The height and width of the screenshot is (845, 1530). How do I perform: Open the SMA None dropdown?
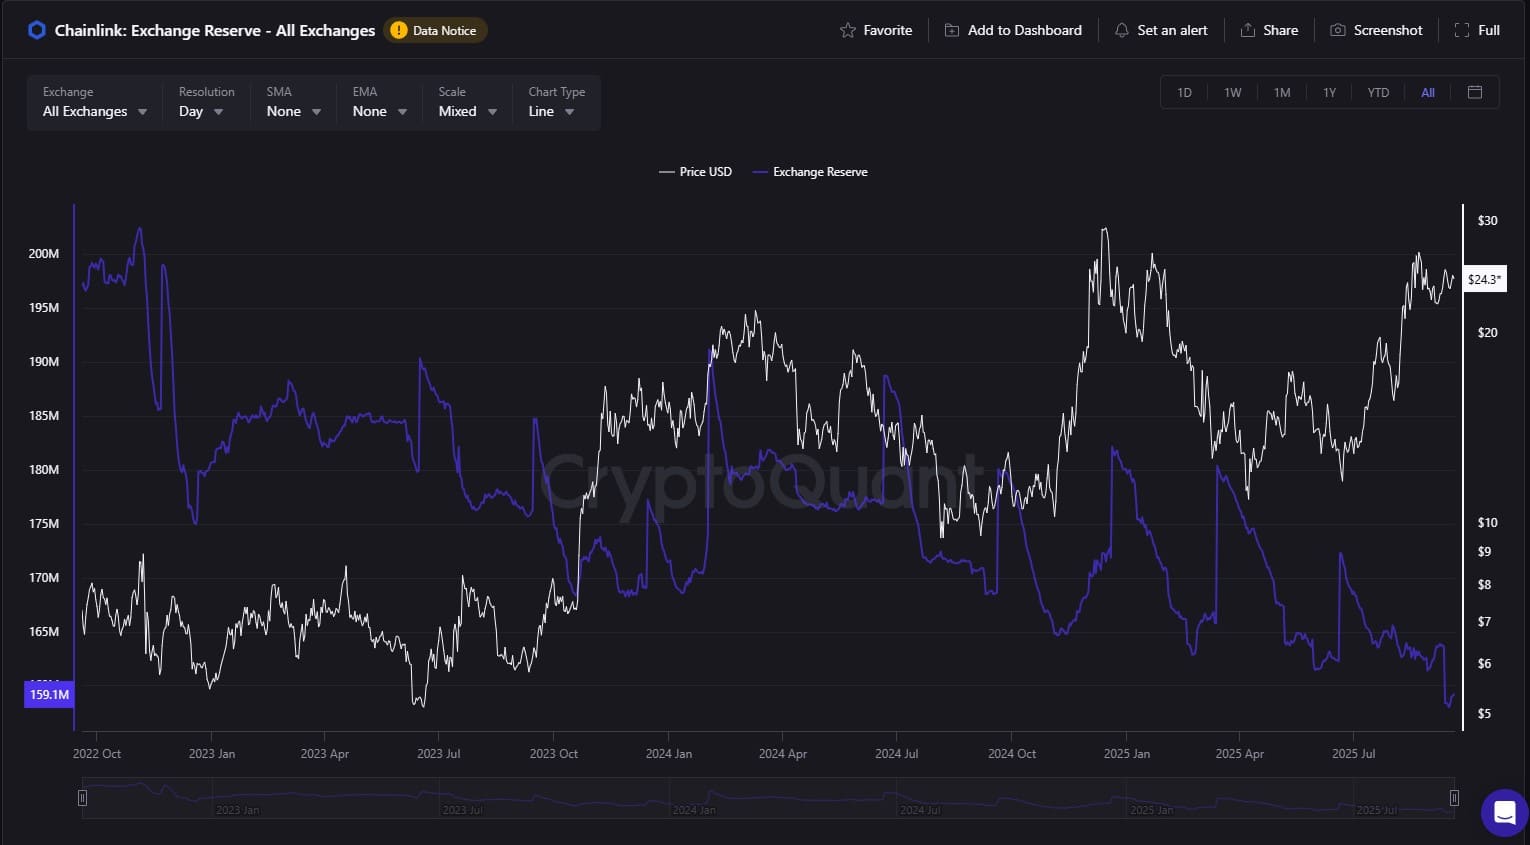pos(293,102)
